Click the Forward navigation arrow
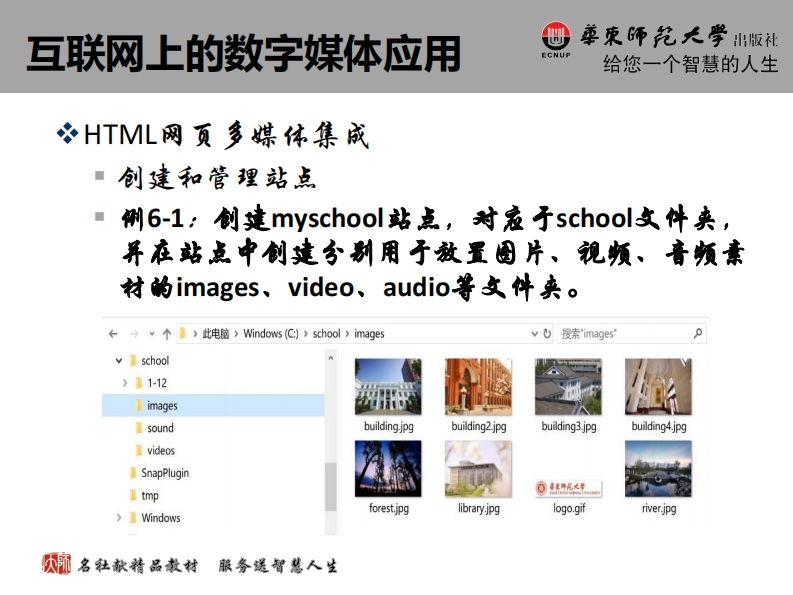793x595 pixels. coord(133,334)
